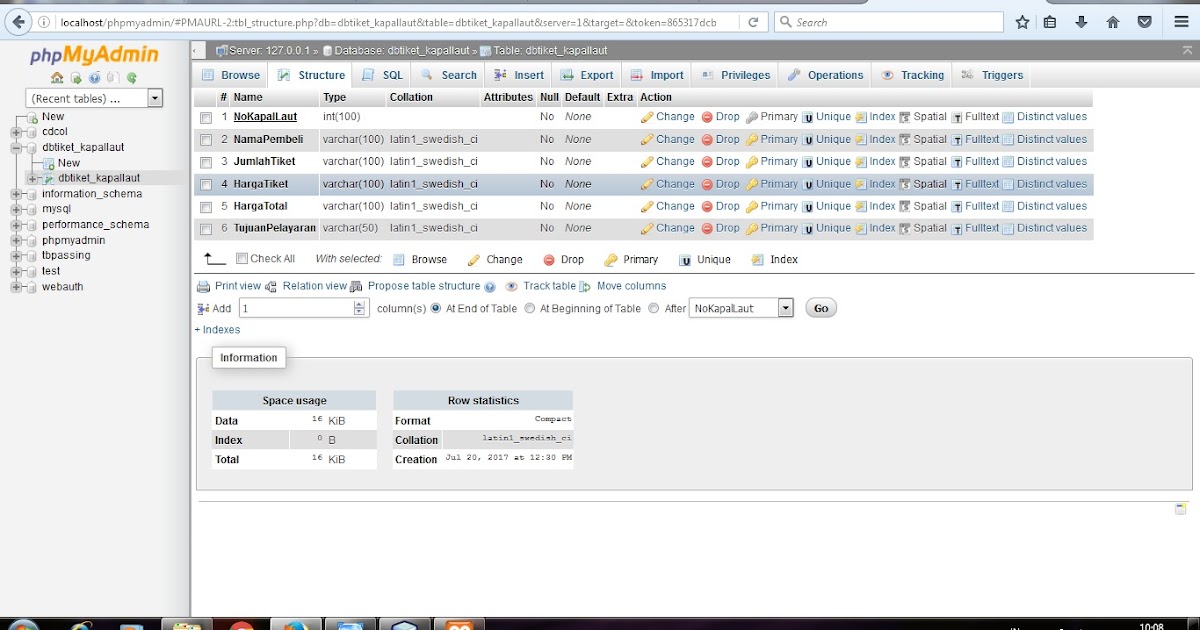Expand the tbpassing database node
Viewport: 1200px width, 630px height.
(17, 256)
